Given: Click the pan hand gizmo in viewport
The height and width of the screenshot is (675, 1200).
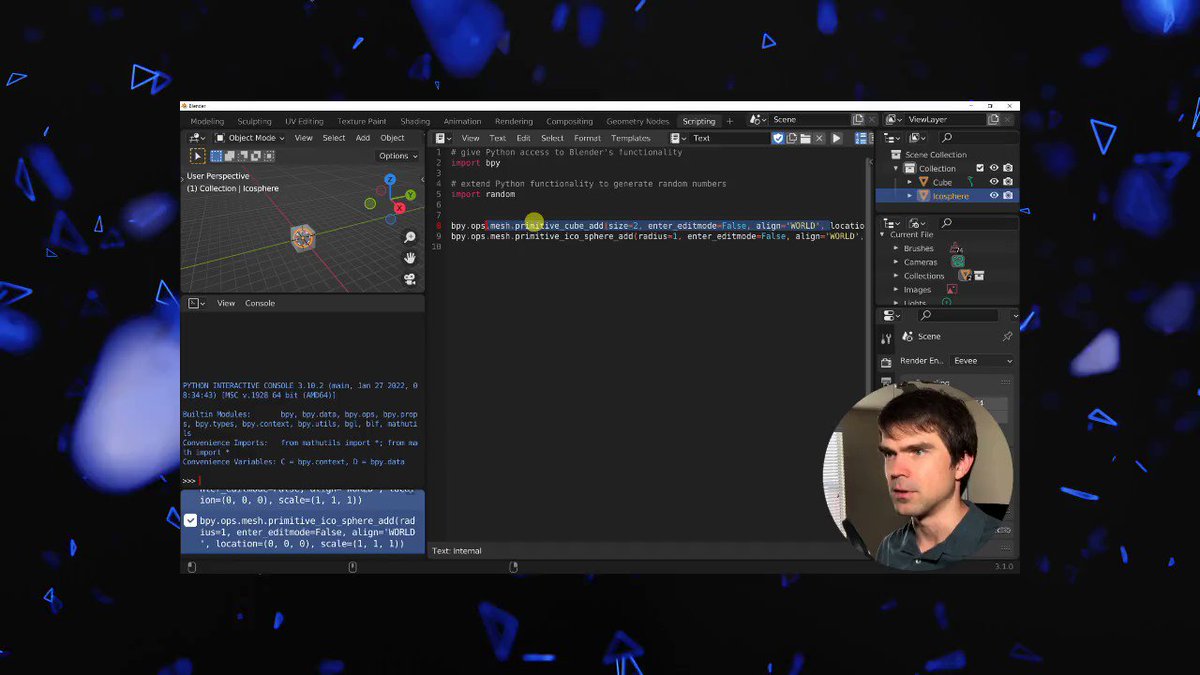Looking at the screenshot, I should pos(410,258).
